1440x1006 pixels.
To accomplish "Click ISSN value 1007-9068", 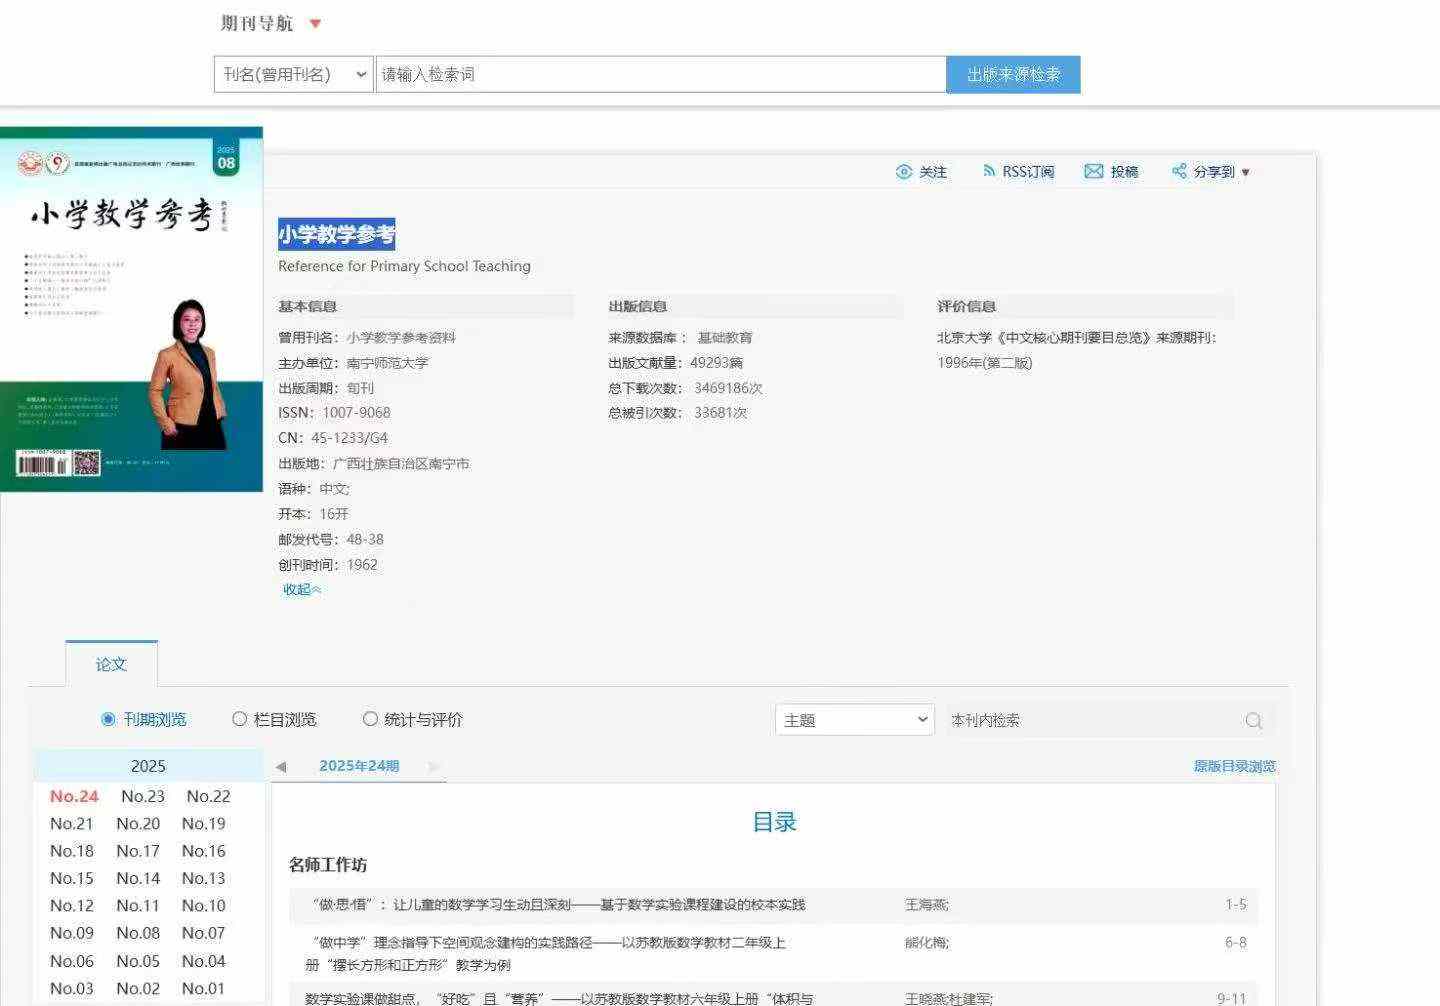I will coord(357,413).
